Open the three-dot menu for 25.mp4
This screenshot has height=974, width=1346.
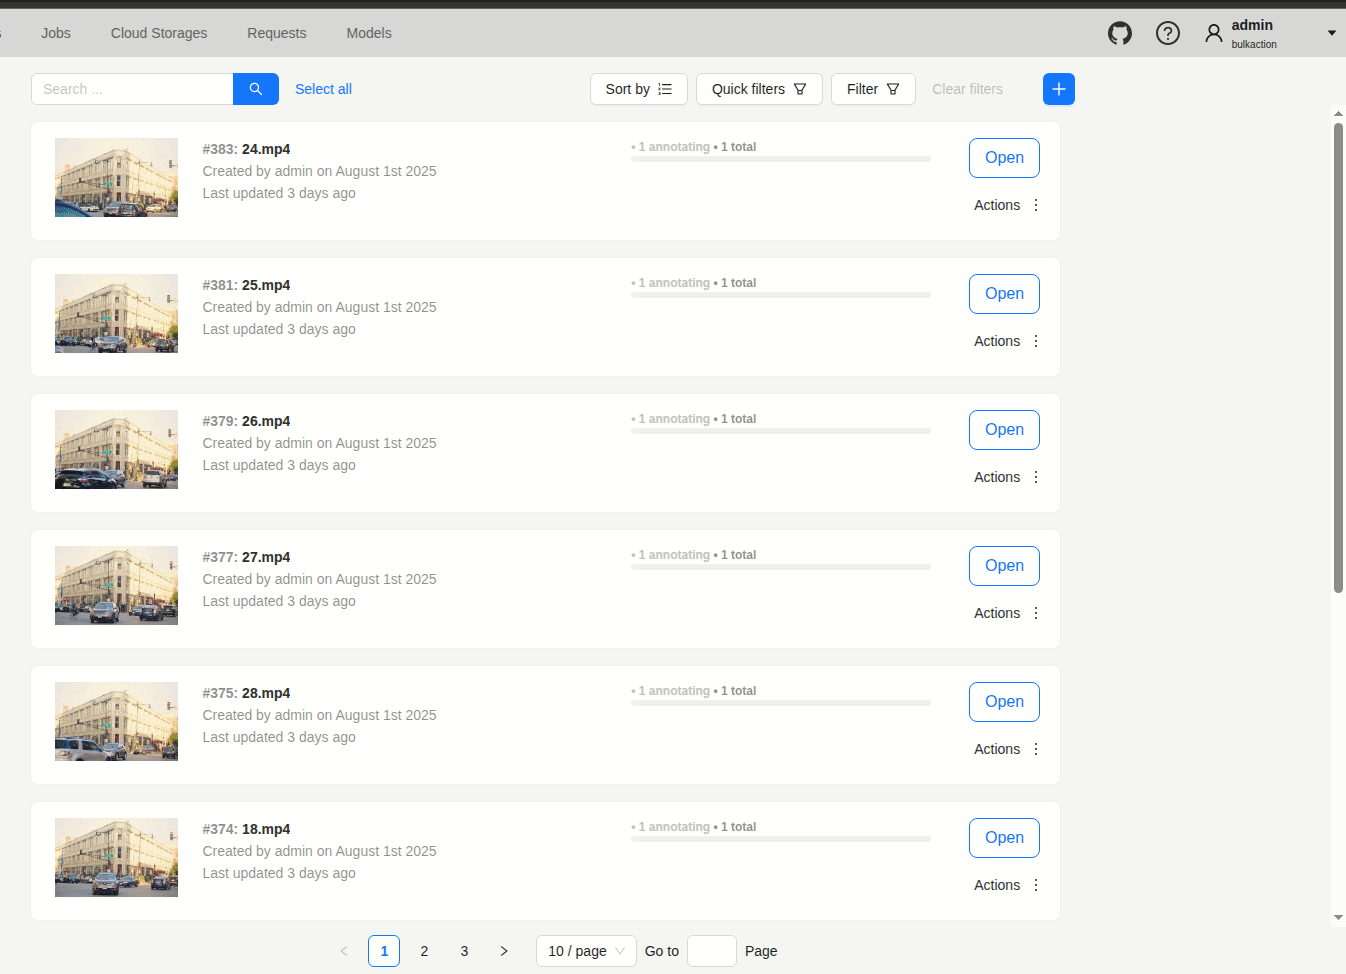pyautogui.click(x=1036, y=341)
